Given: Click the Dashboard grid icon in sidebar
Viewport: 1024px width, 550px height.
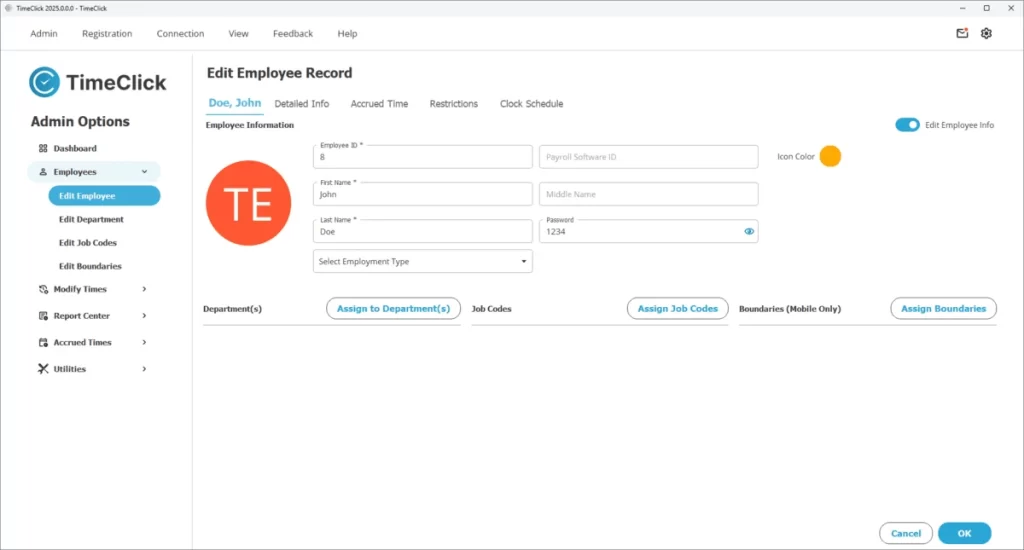Looking at the screenshot, I should pos(43,149).
